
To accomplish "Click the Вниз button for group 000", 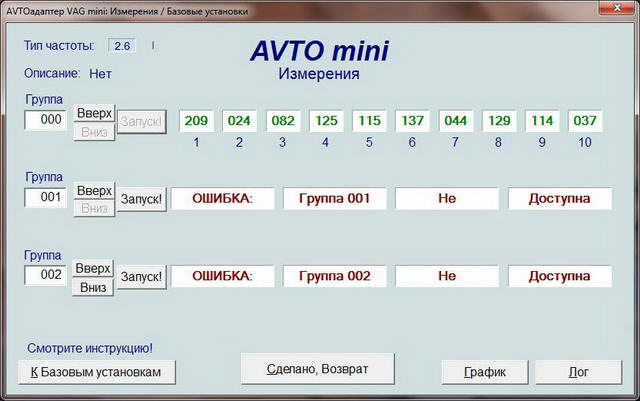I will coord(94,131).
